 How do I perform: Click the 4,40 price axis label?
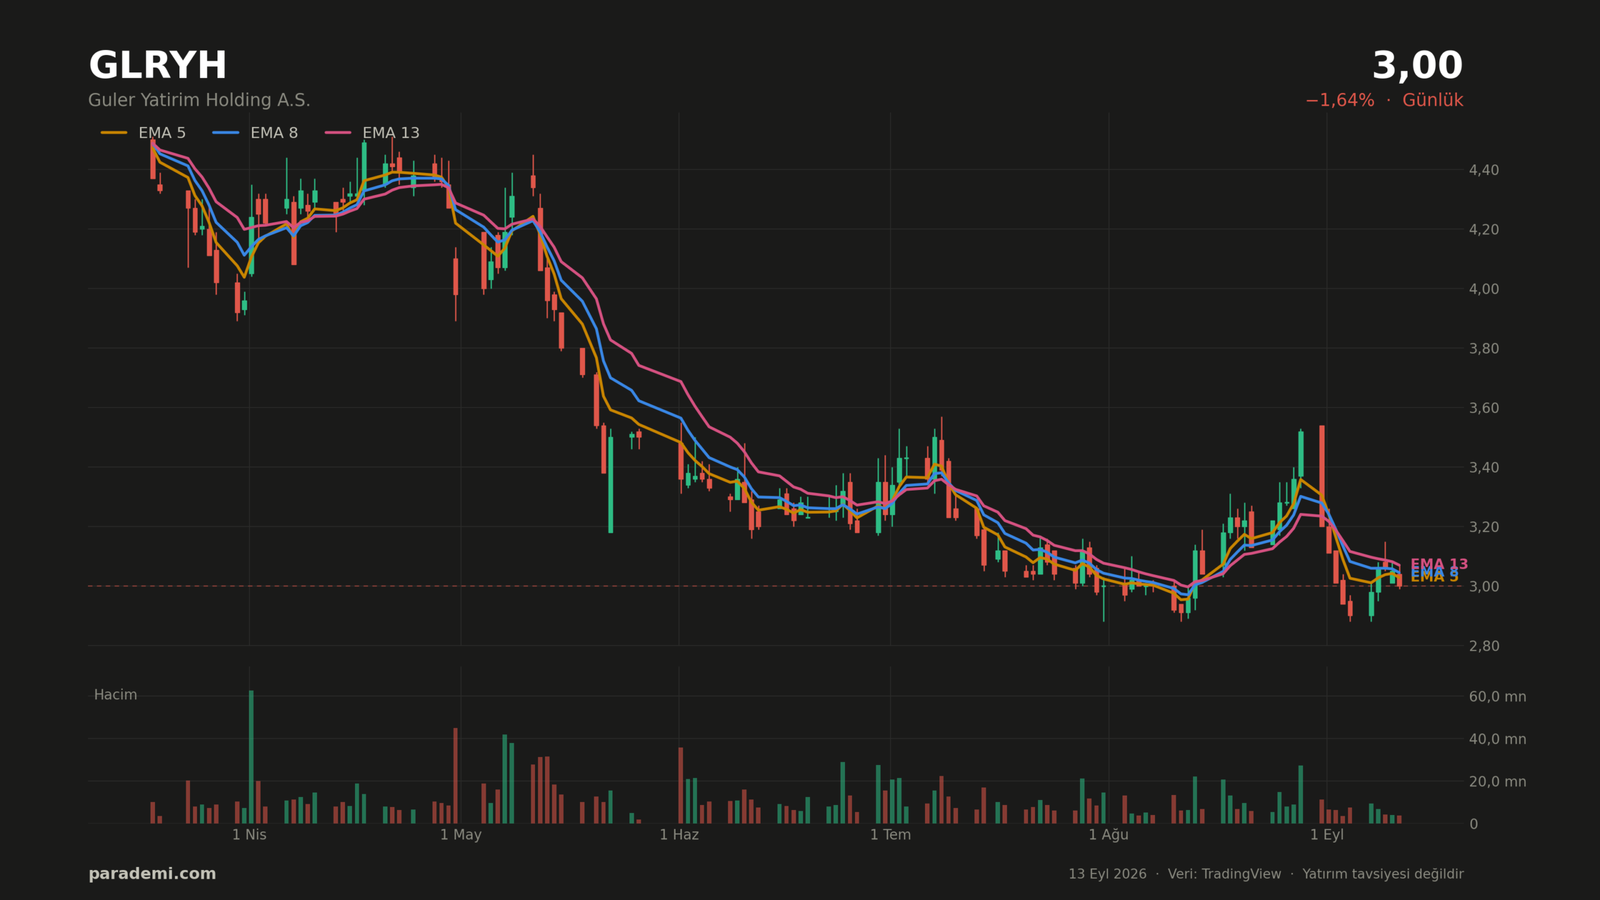tap(1484, 170)
